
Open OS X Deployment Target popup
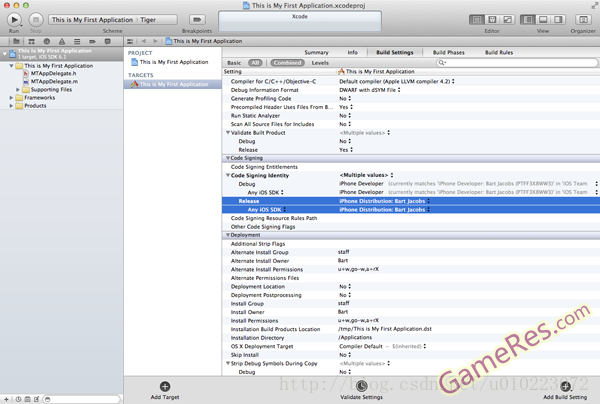pos(382,346)
